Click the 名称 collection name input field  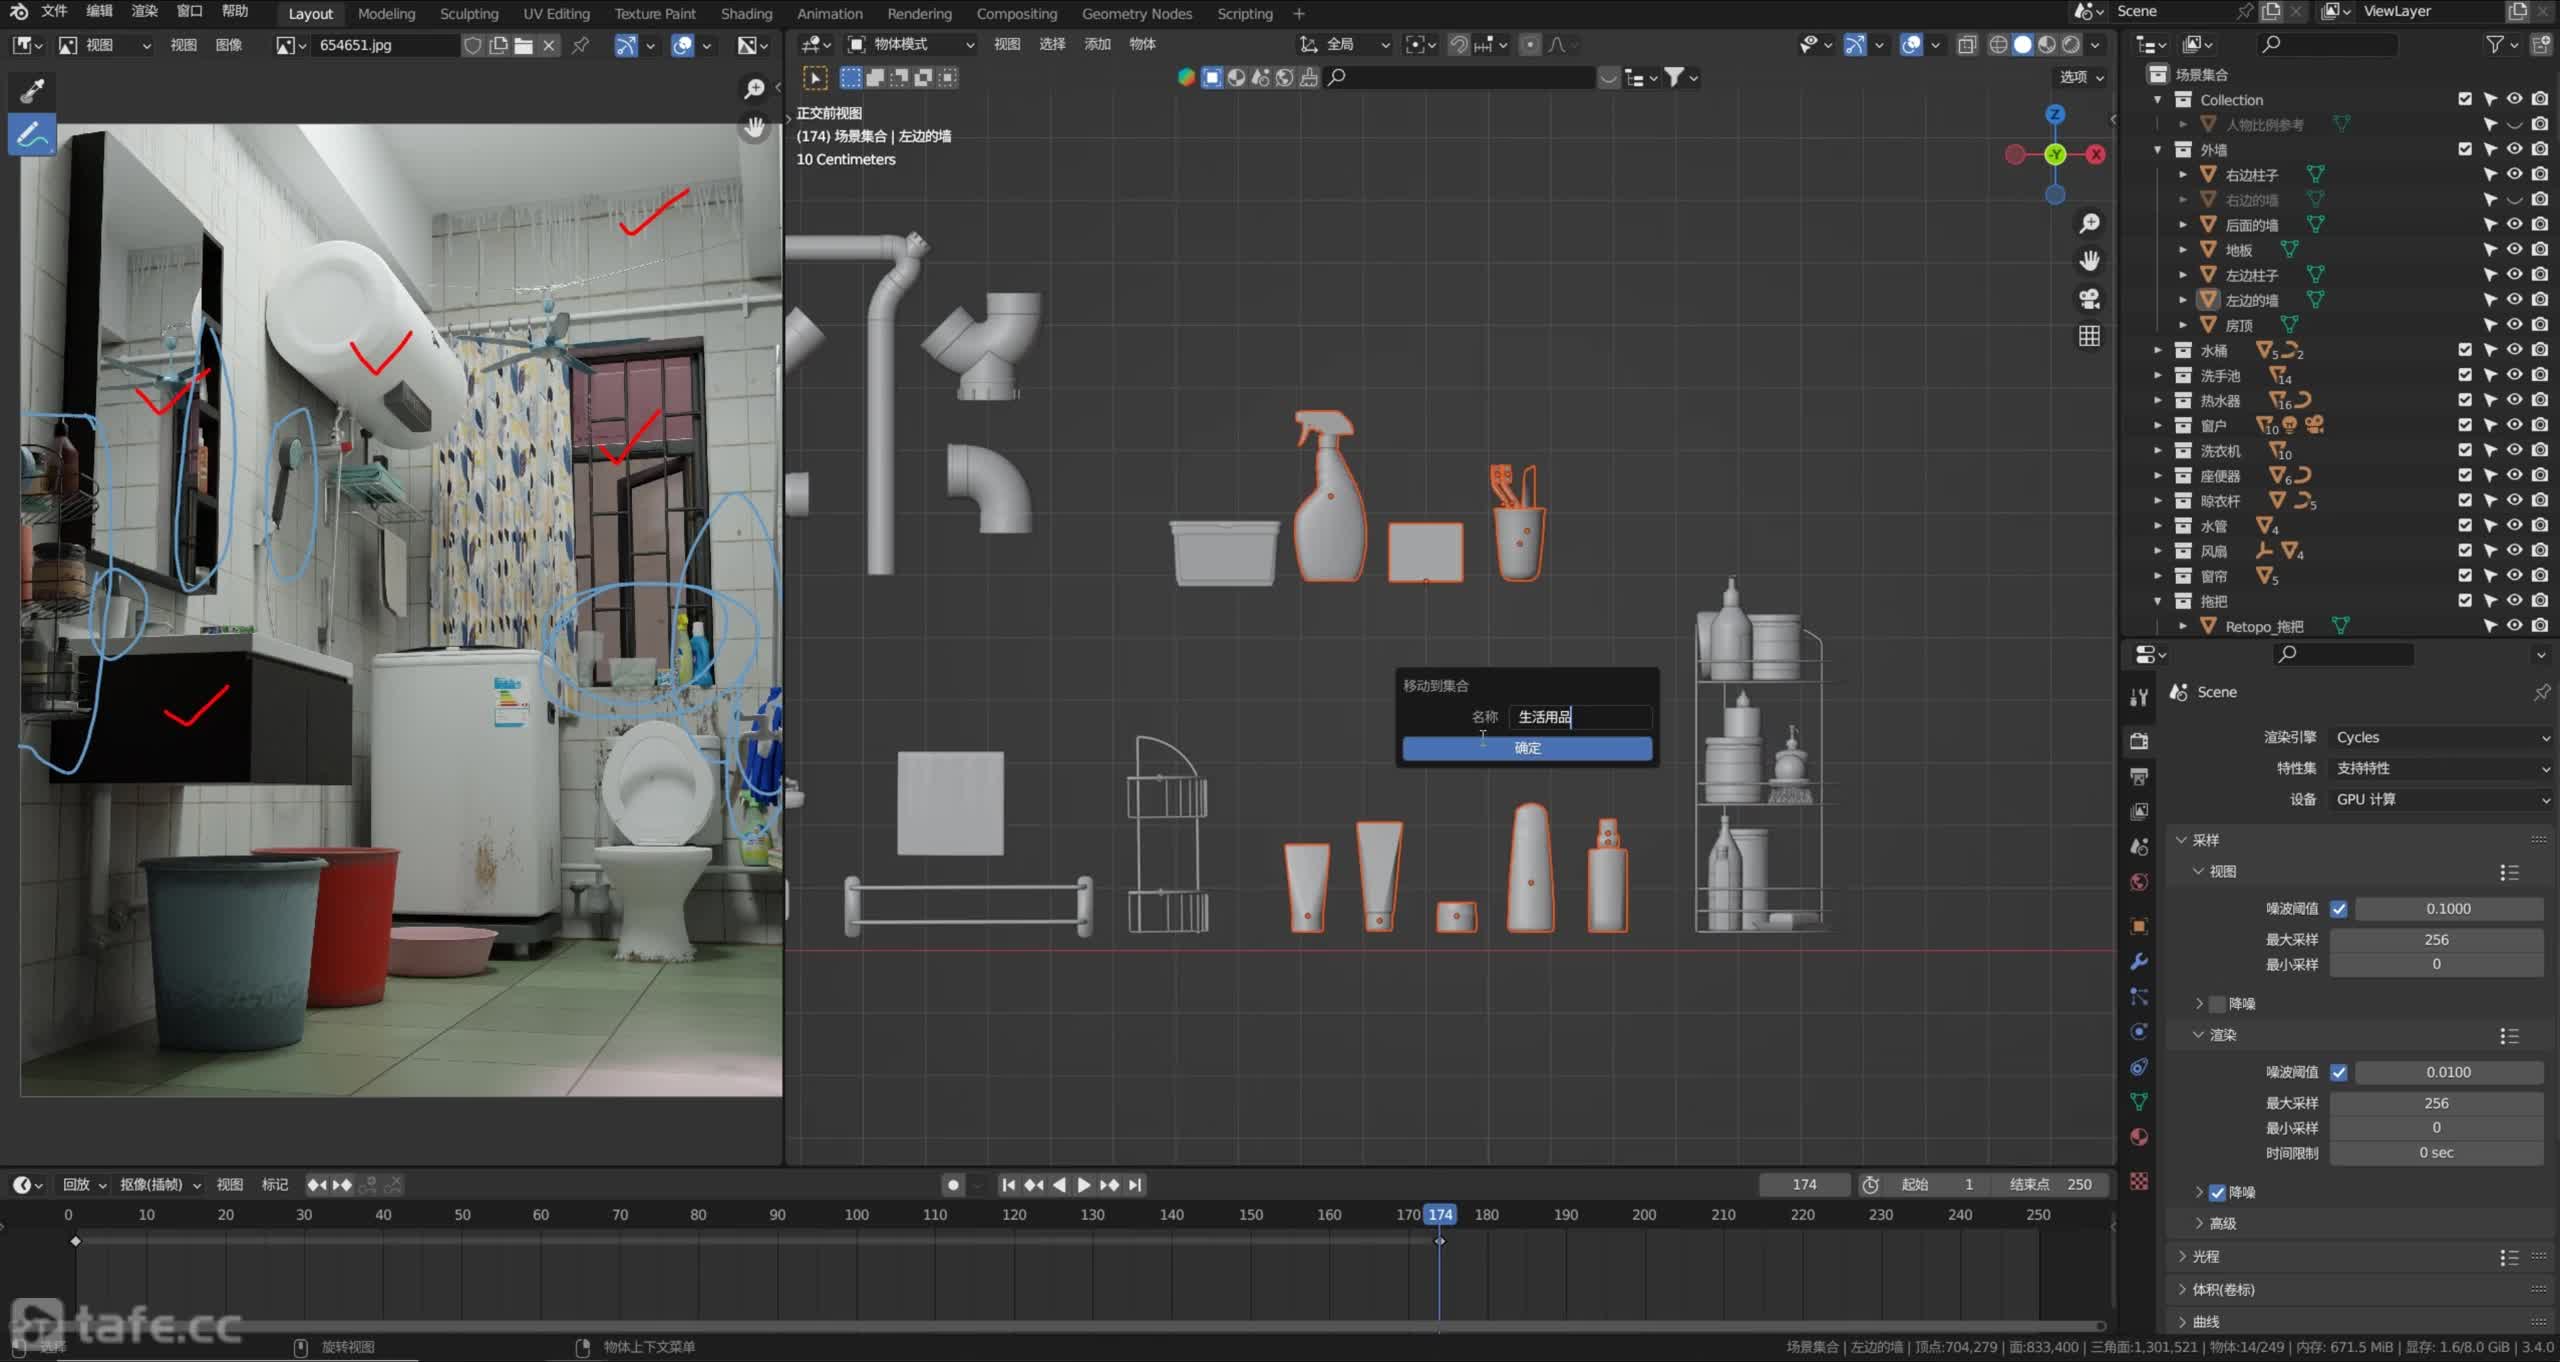coord(1580,717)
